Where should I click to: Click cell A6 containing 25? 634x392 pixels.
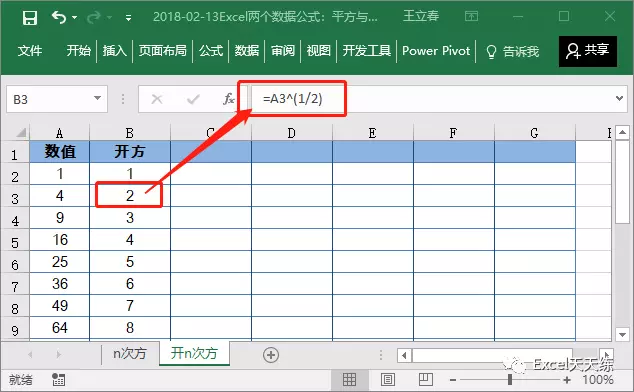coord(59,262)
